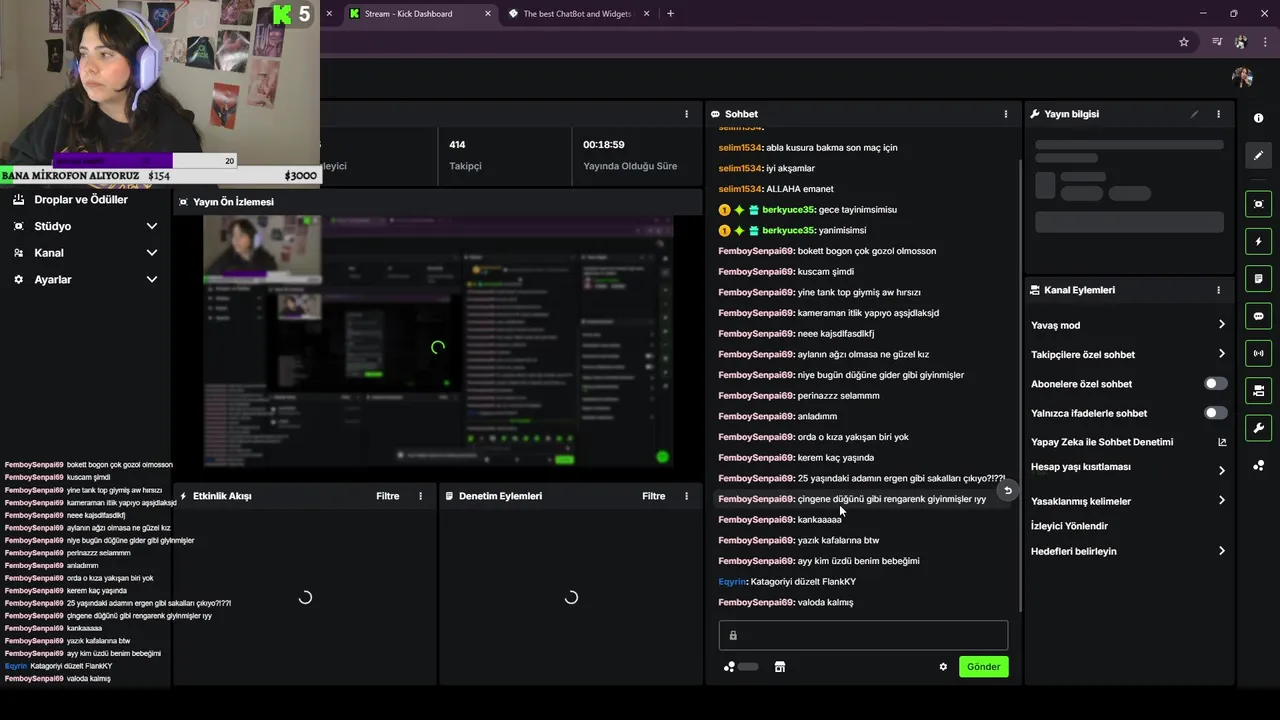The image size is (1280, 720).
Task: Click İzleyici Yönlendir option
Action: [x=1069, y=526]
